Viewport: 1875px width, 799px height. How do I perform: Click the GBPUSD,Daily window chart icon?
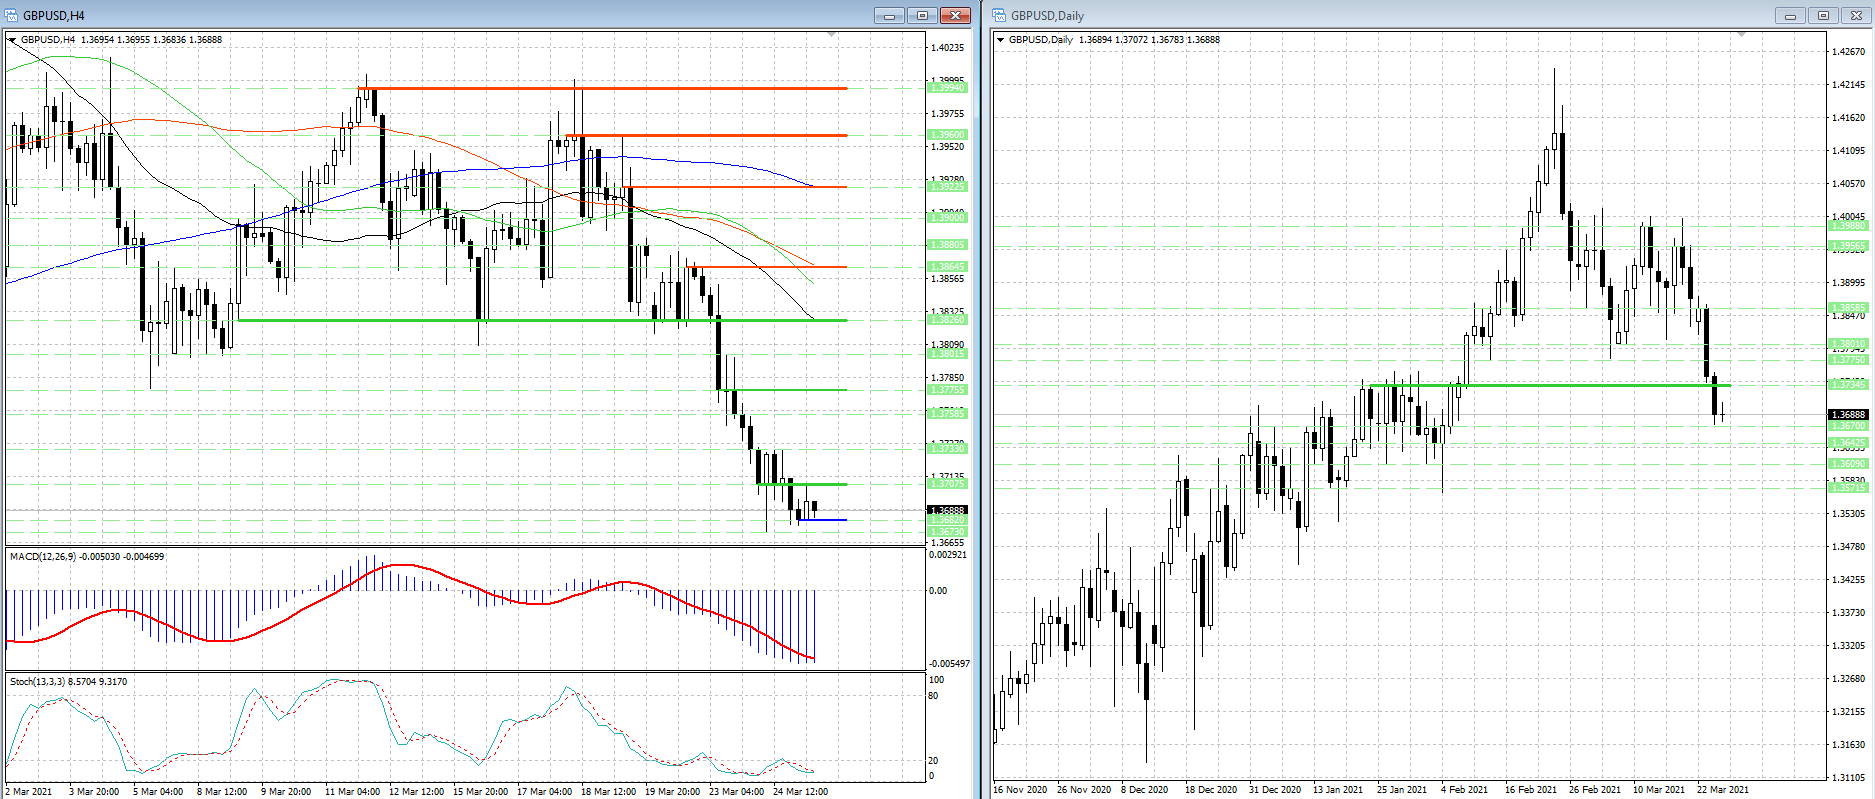coord(999,15)
